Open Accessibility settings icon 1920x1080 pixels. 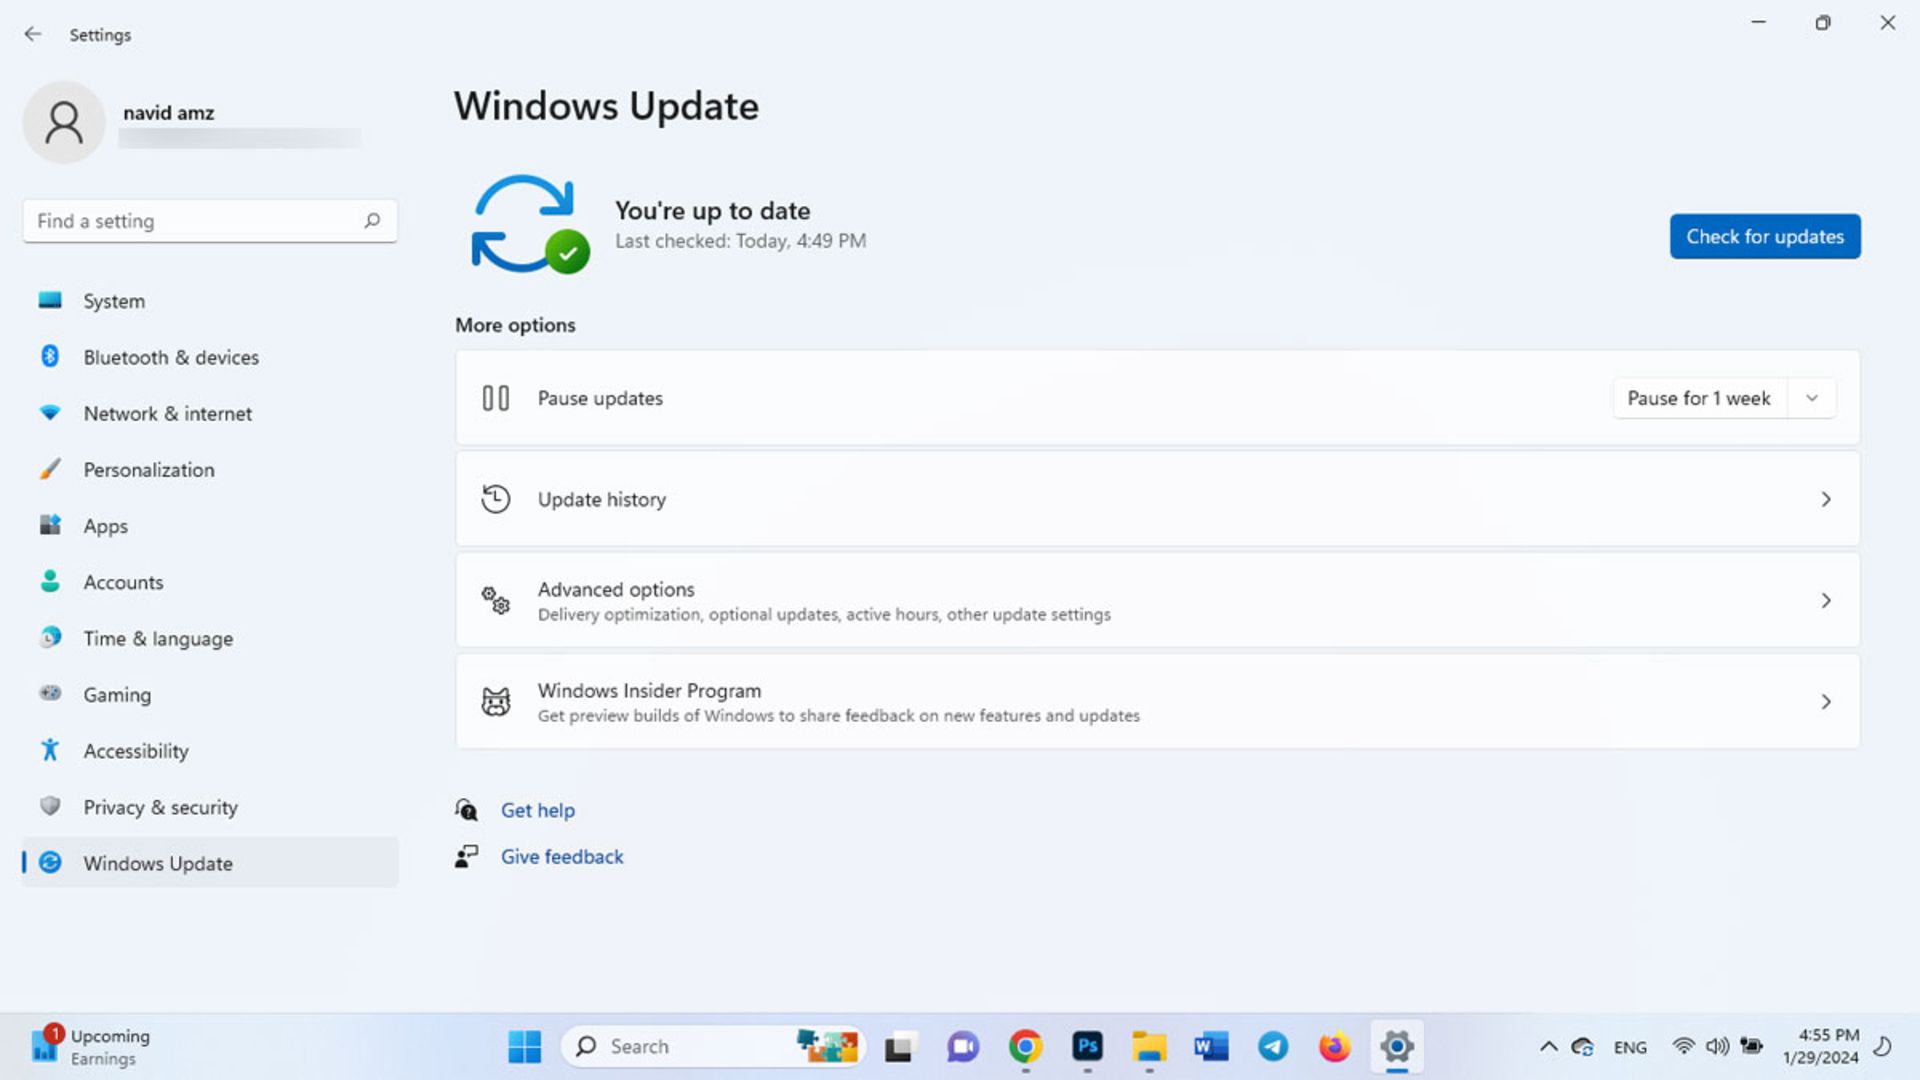tap(49, 750)
